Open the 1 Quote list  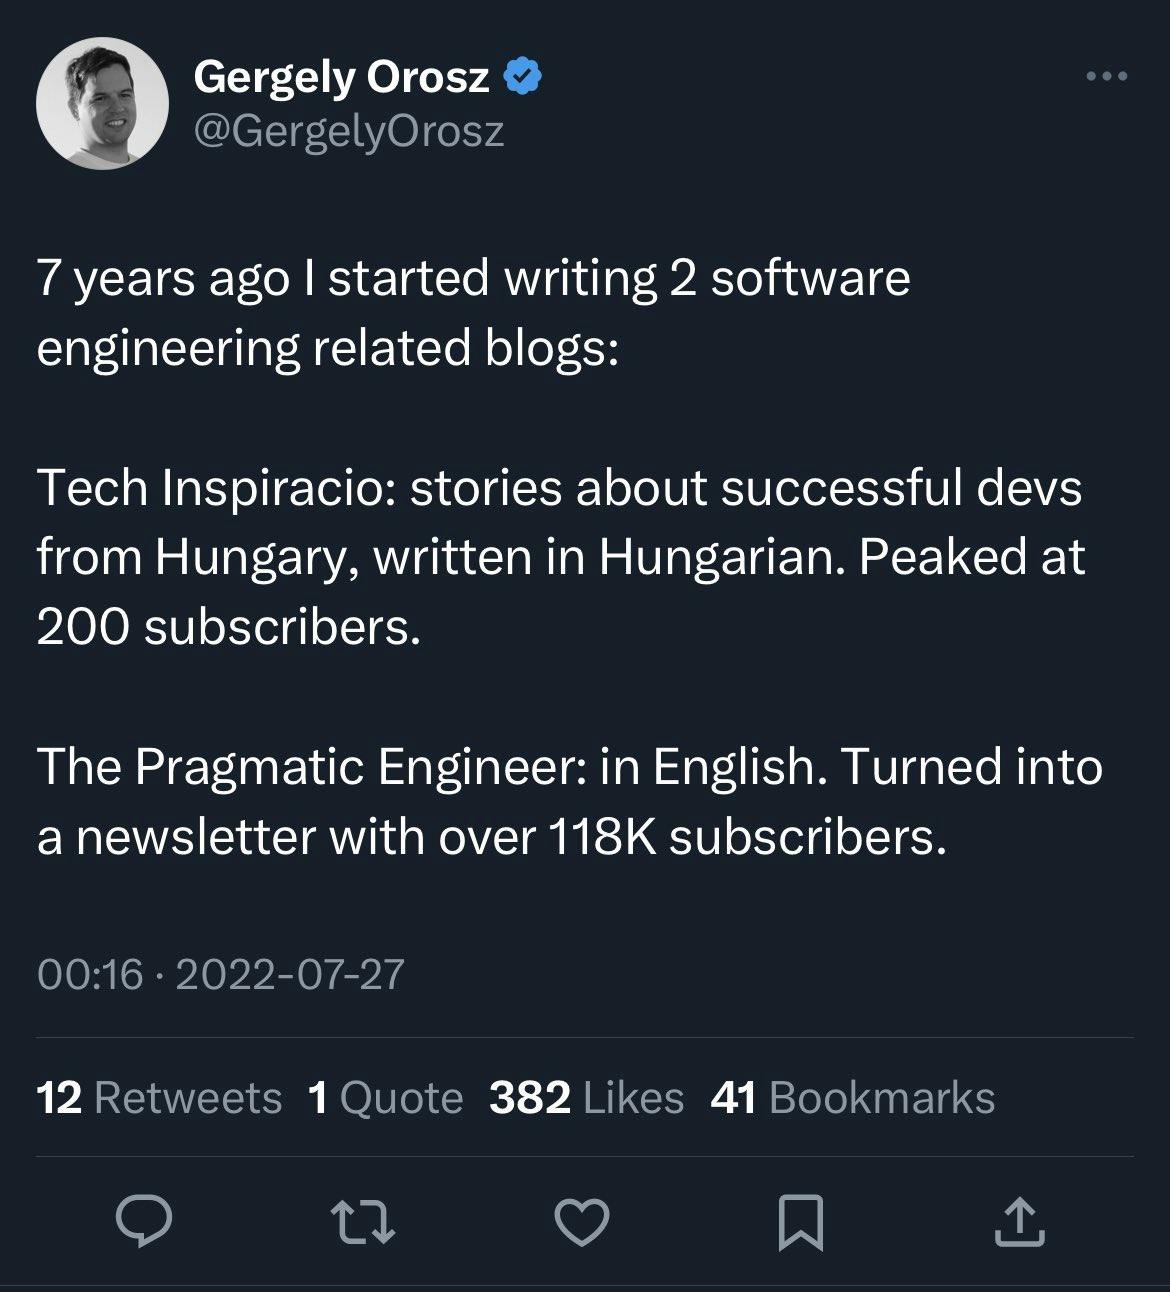point(386,1098)
